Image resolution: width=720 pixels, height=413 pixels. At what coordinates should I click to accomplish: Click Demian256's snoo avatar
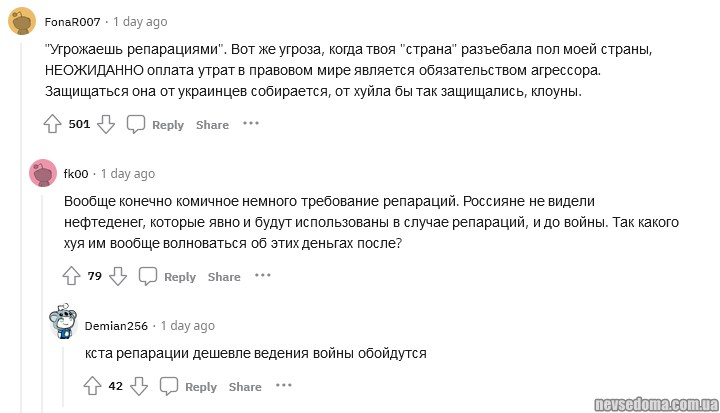[64, 325]
